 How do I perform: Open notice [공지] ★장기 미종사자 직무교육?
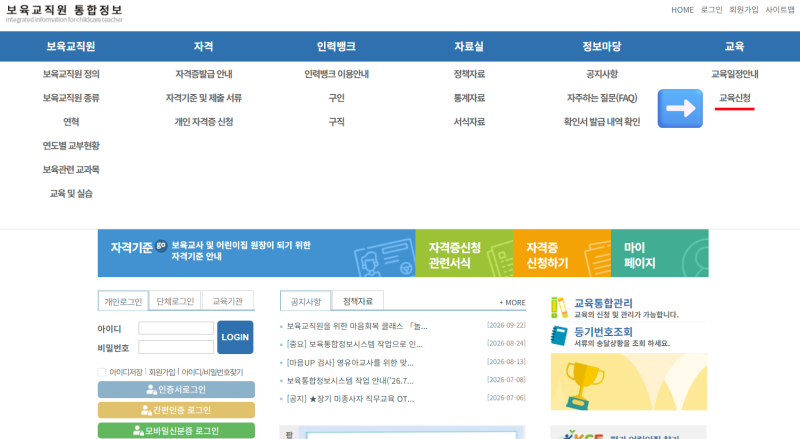pyautogui.click(x=350, y=399)
